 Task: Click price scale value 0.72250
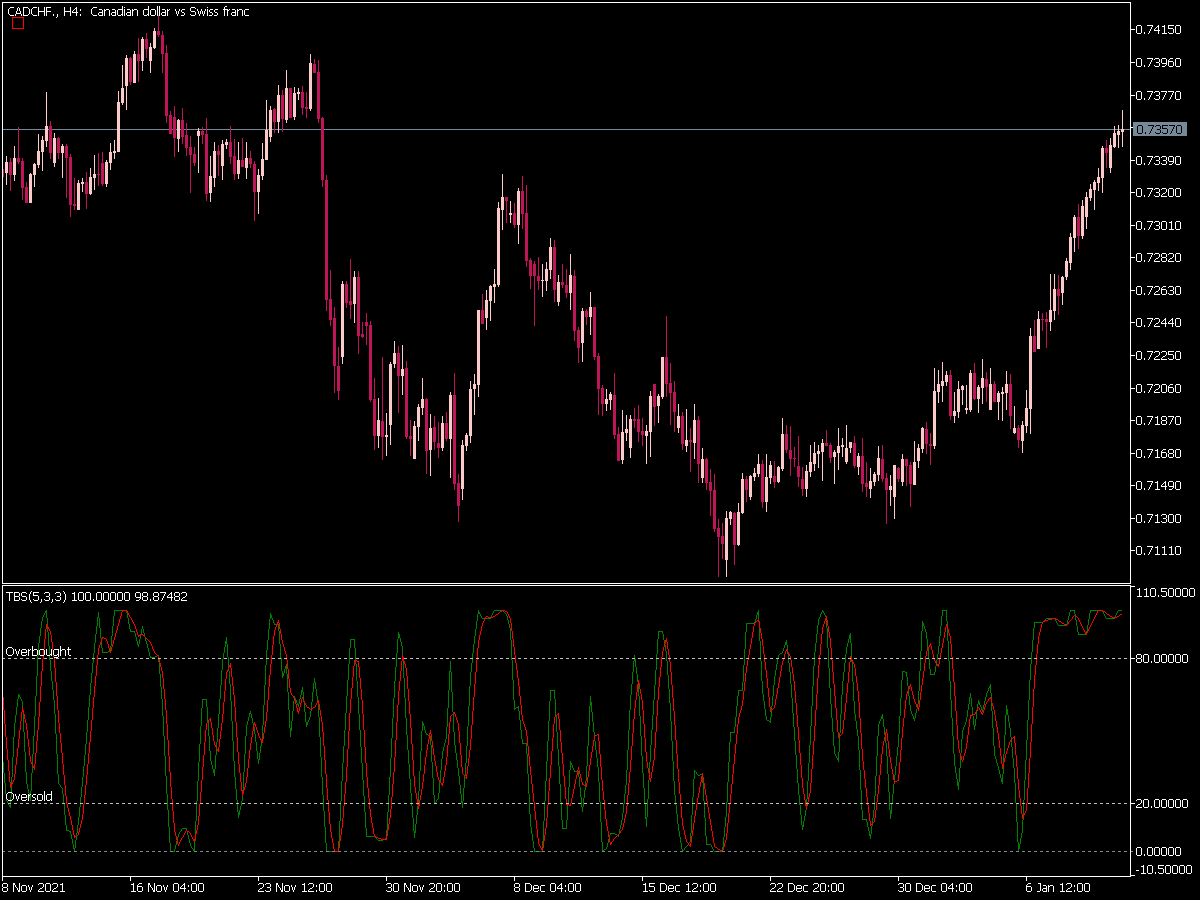pos(1161,355)
